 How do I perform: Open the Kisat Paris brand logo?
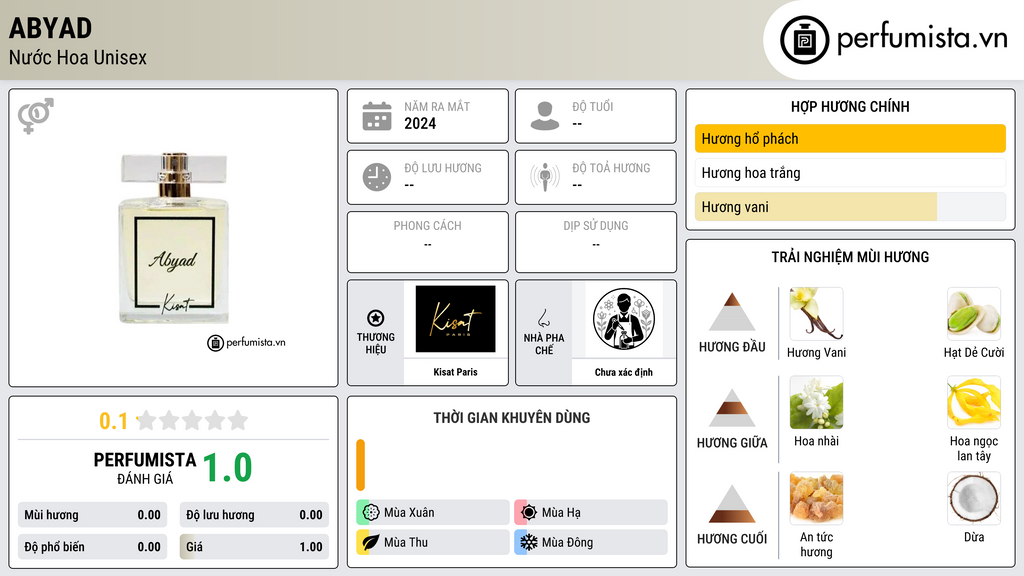[x=455, y=319]
